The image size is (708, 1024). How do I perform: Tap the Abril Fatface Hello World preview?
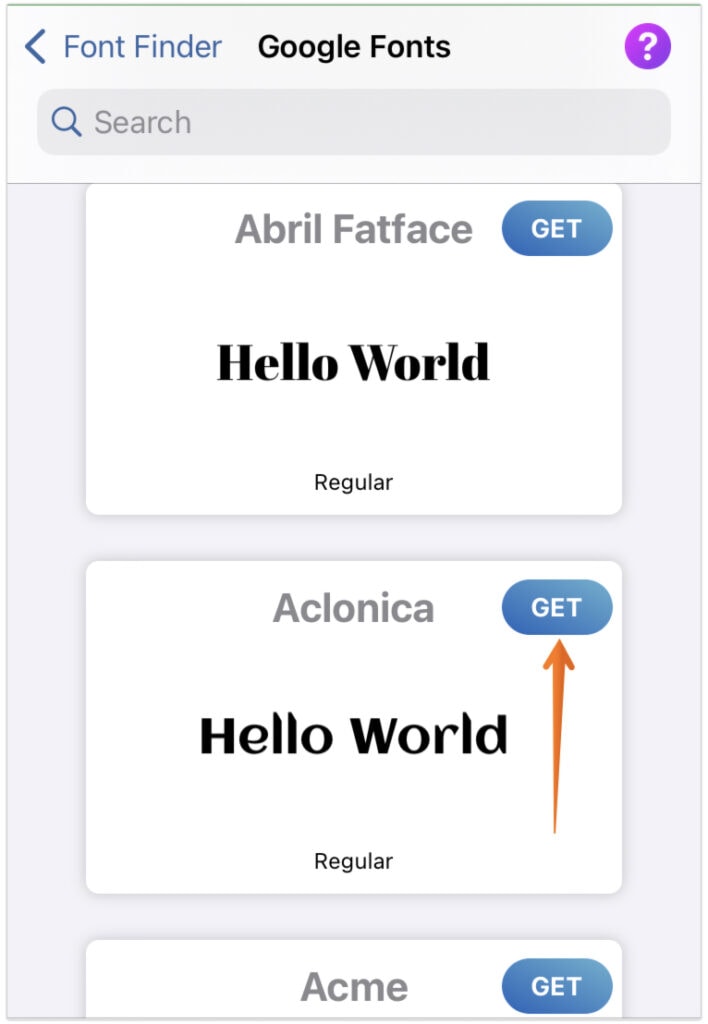tap(354, 362)
